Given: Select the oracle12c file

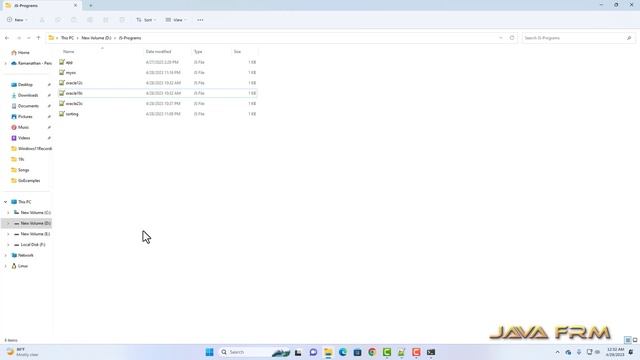Looking at the screenshot, I should pos(158,83).
